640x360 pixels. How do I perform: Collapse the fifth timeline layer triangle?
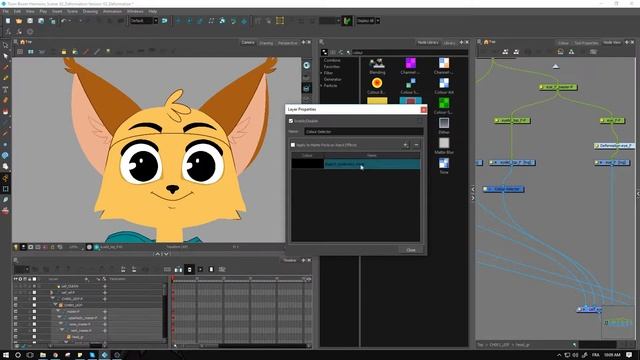tap(58, 311)
